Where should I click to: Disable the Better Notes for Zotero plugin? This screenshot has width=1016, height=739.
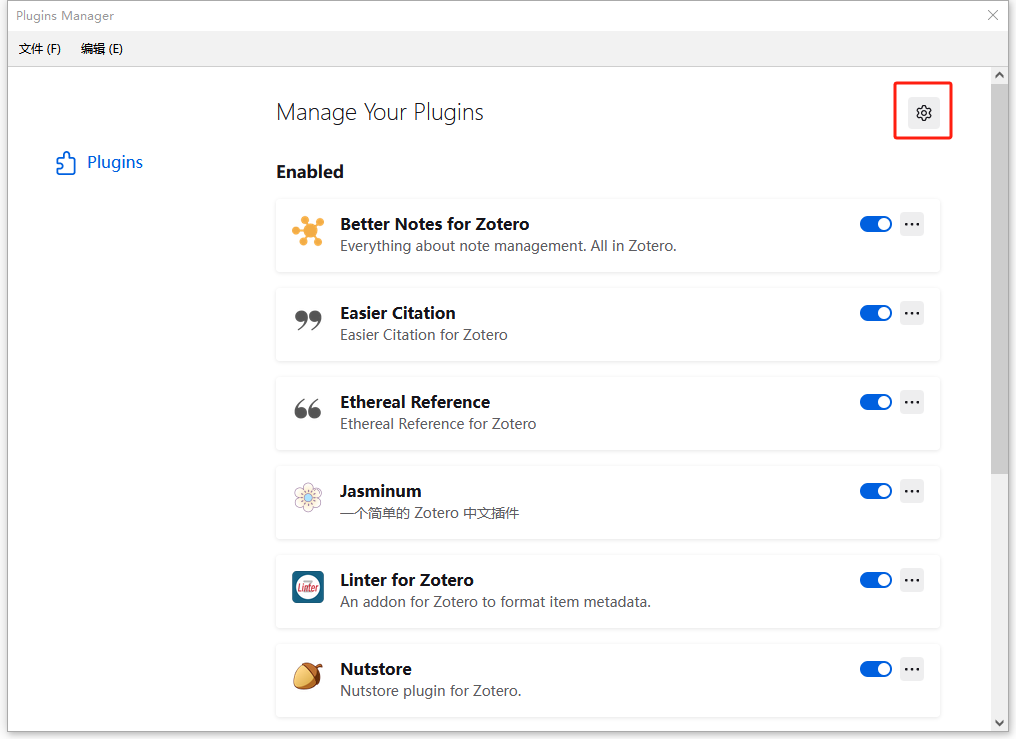875,224
